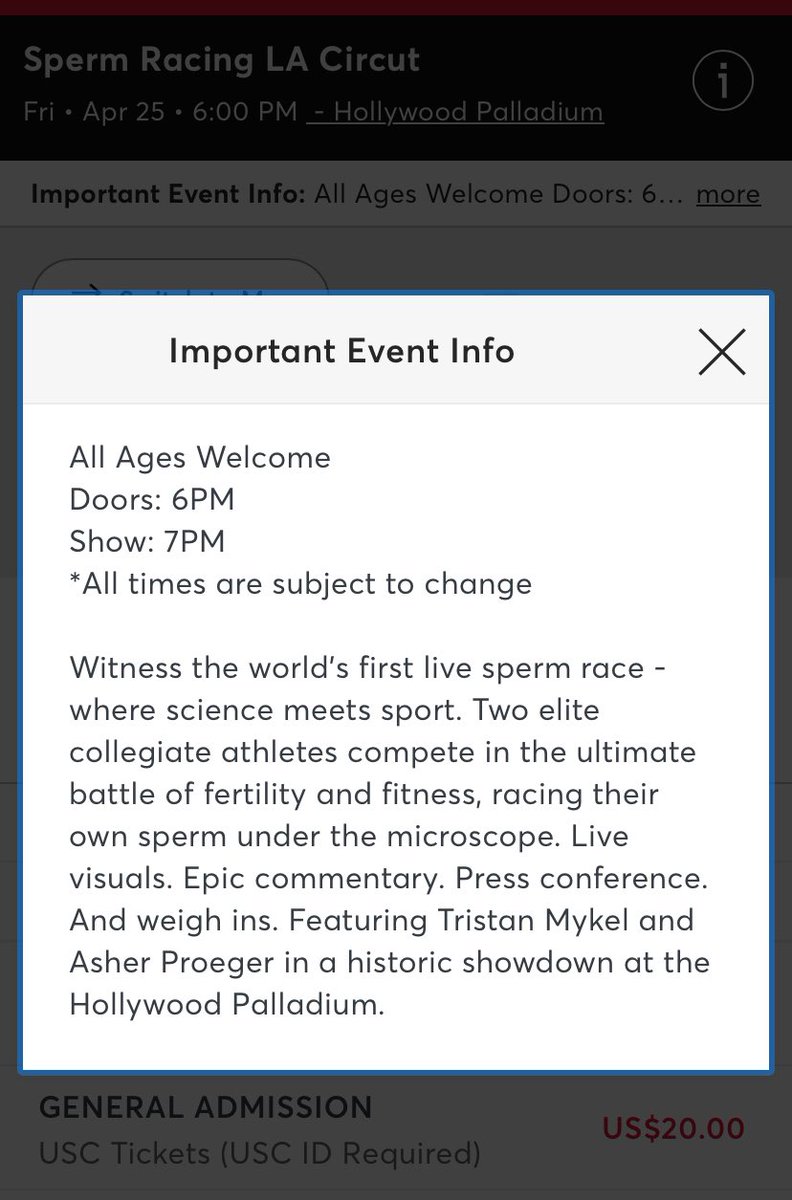Viewport: 792px width, 1200px height.
Task: Tap the Sperm Racing LA Circut event title
Action: coord(222,60)
